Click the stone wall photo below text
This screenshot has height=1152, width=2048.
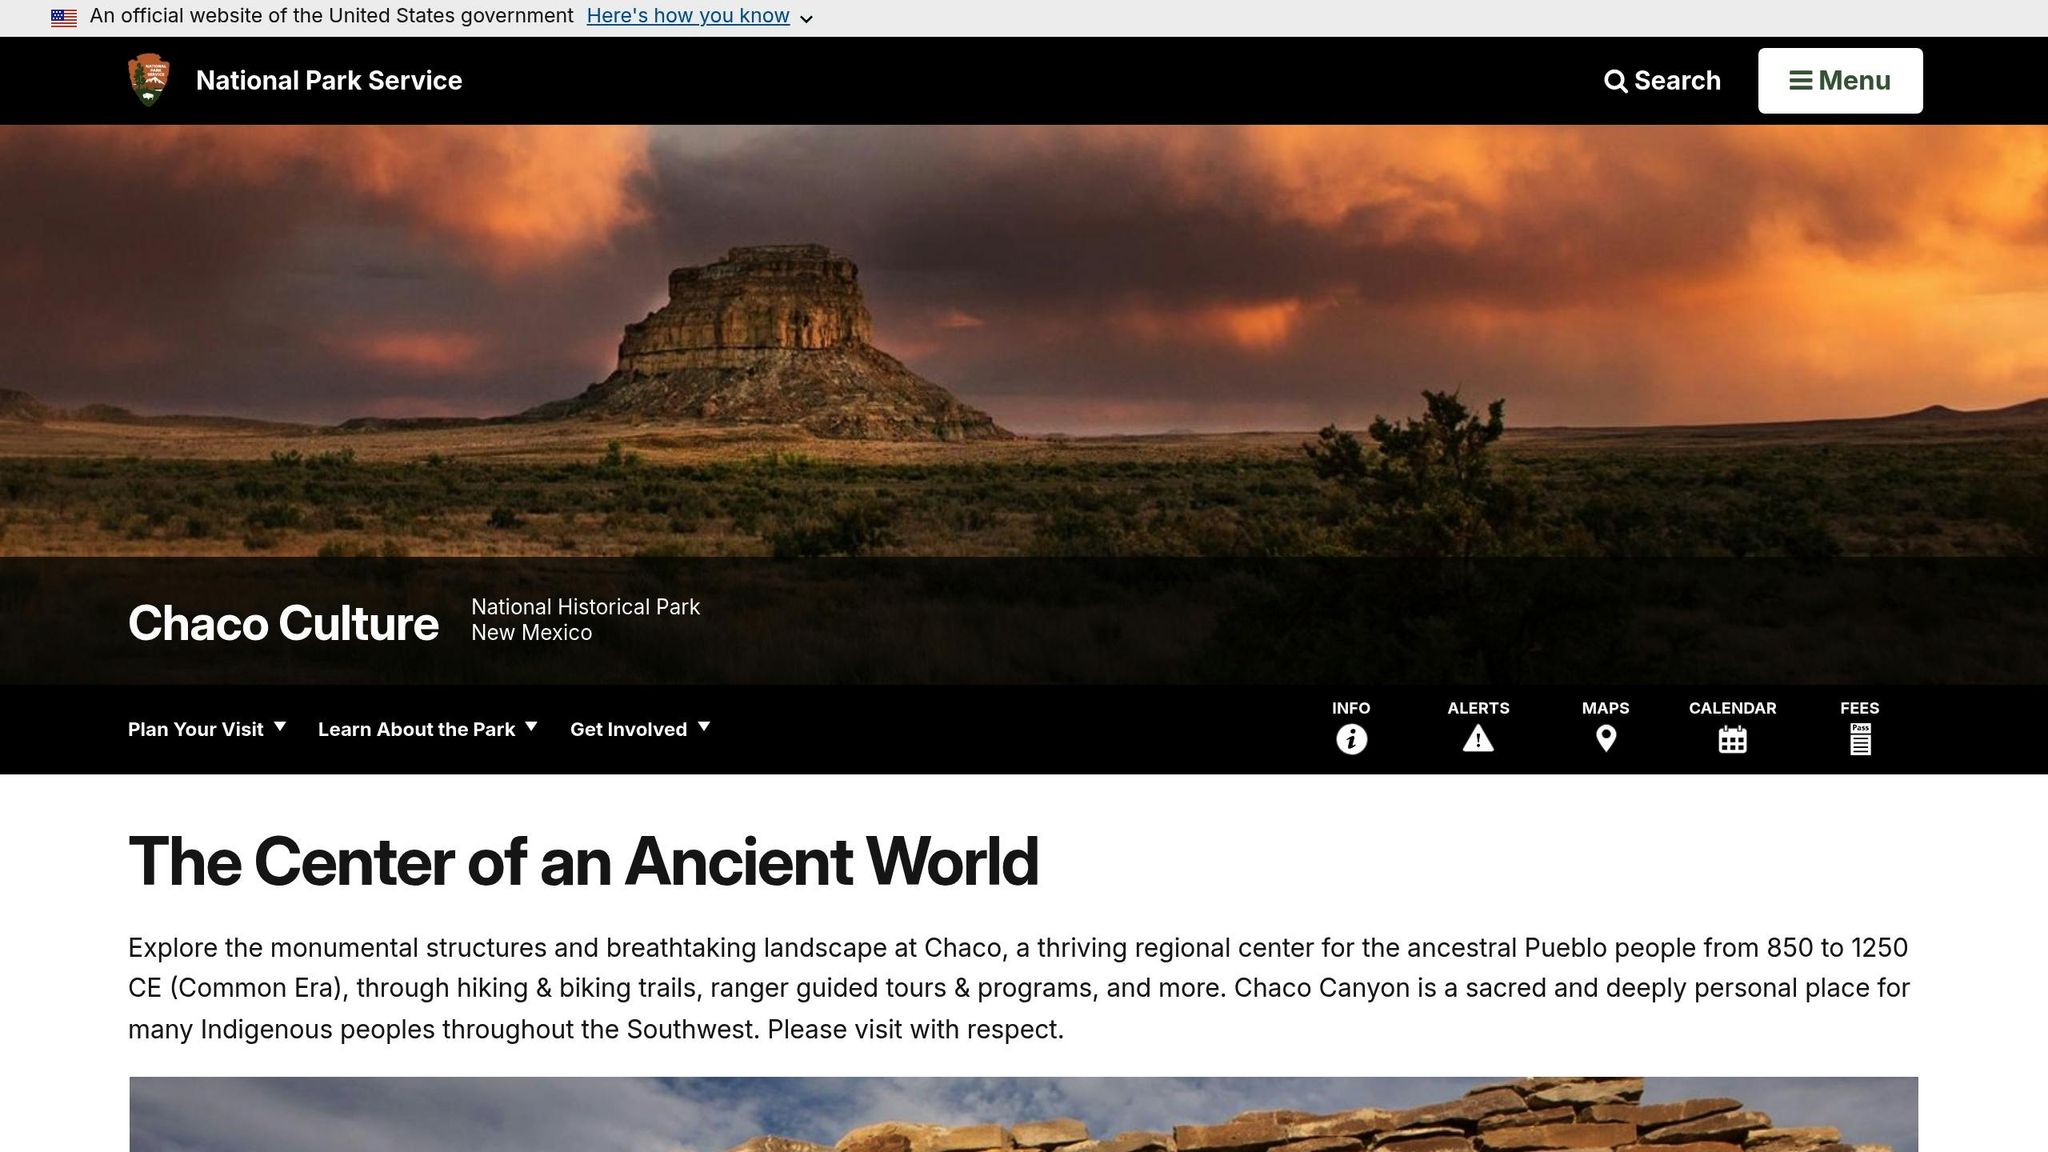click(1023, 1114)
